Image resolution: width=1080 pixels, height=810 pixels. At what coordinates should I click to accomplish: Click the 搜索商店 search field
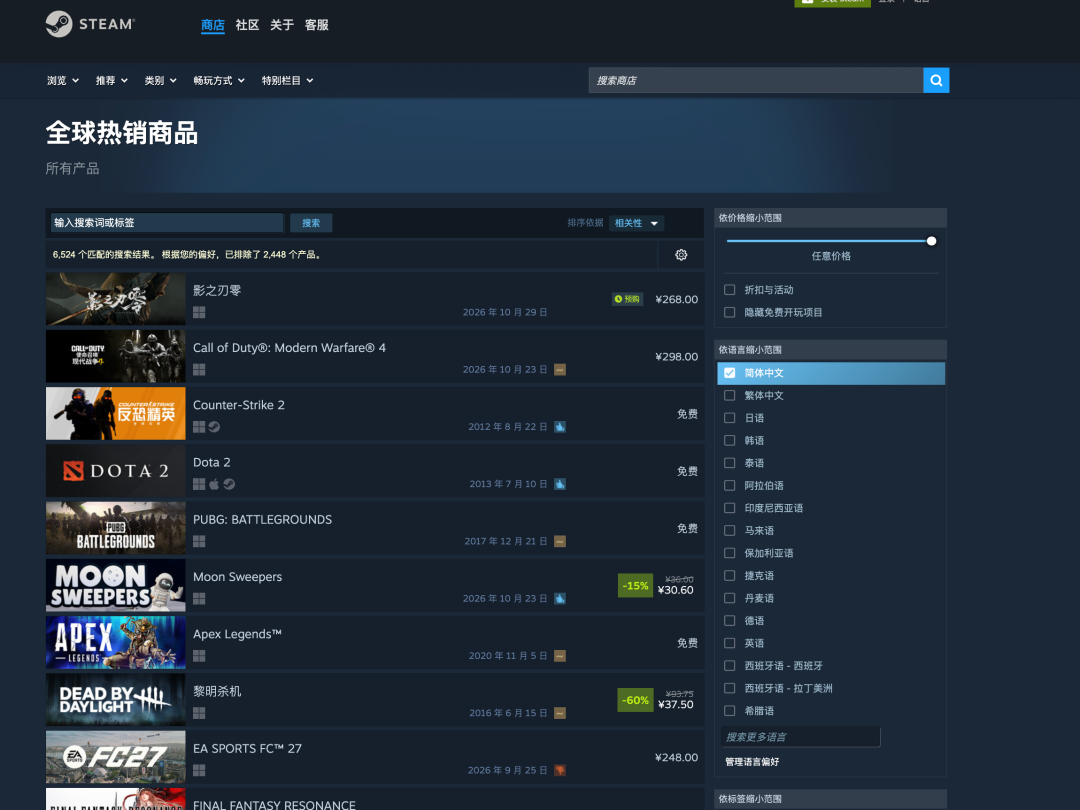756,80
